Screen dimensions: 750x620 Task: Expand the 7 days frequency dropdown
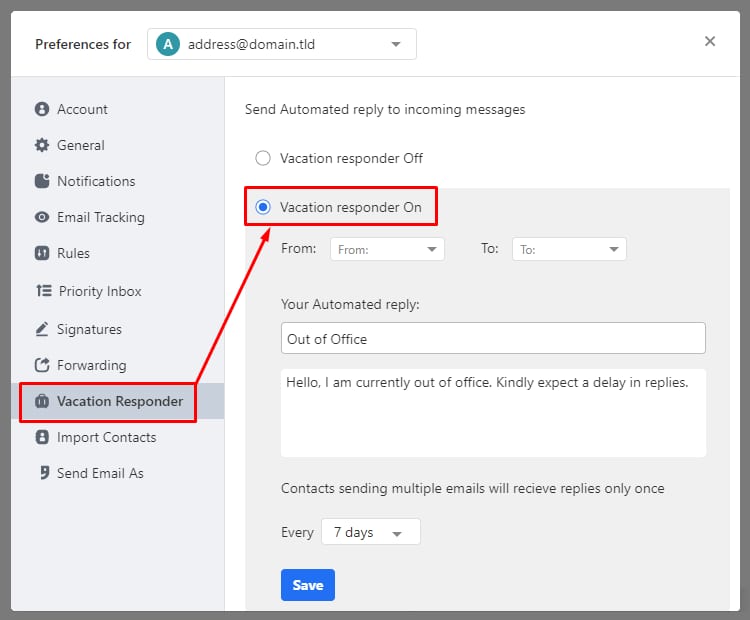[x=370, y=532]
